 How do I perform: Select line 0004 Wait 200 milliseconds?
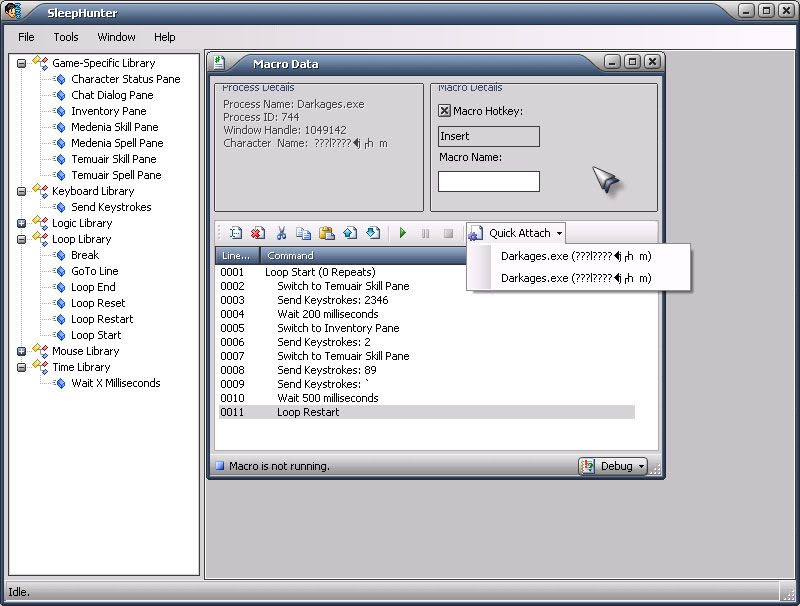[x=427, y=314]
